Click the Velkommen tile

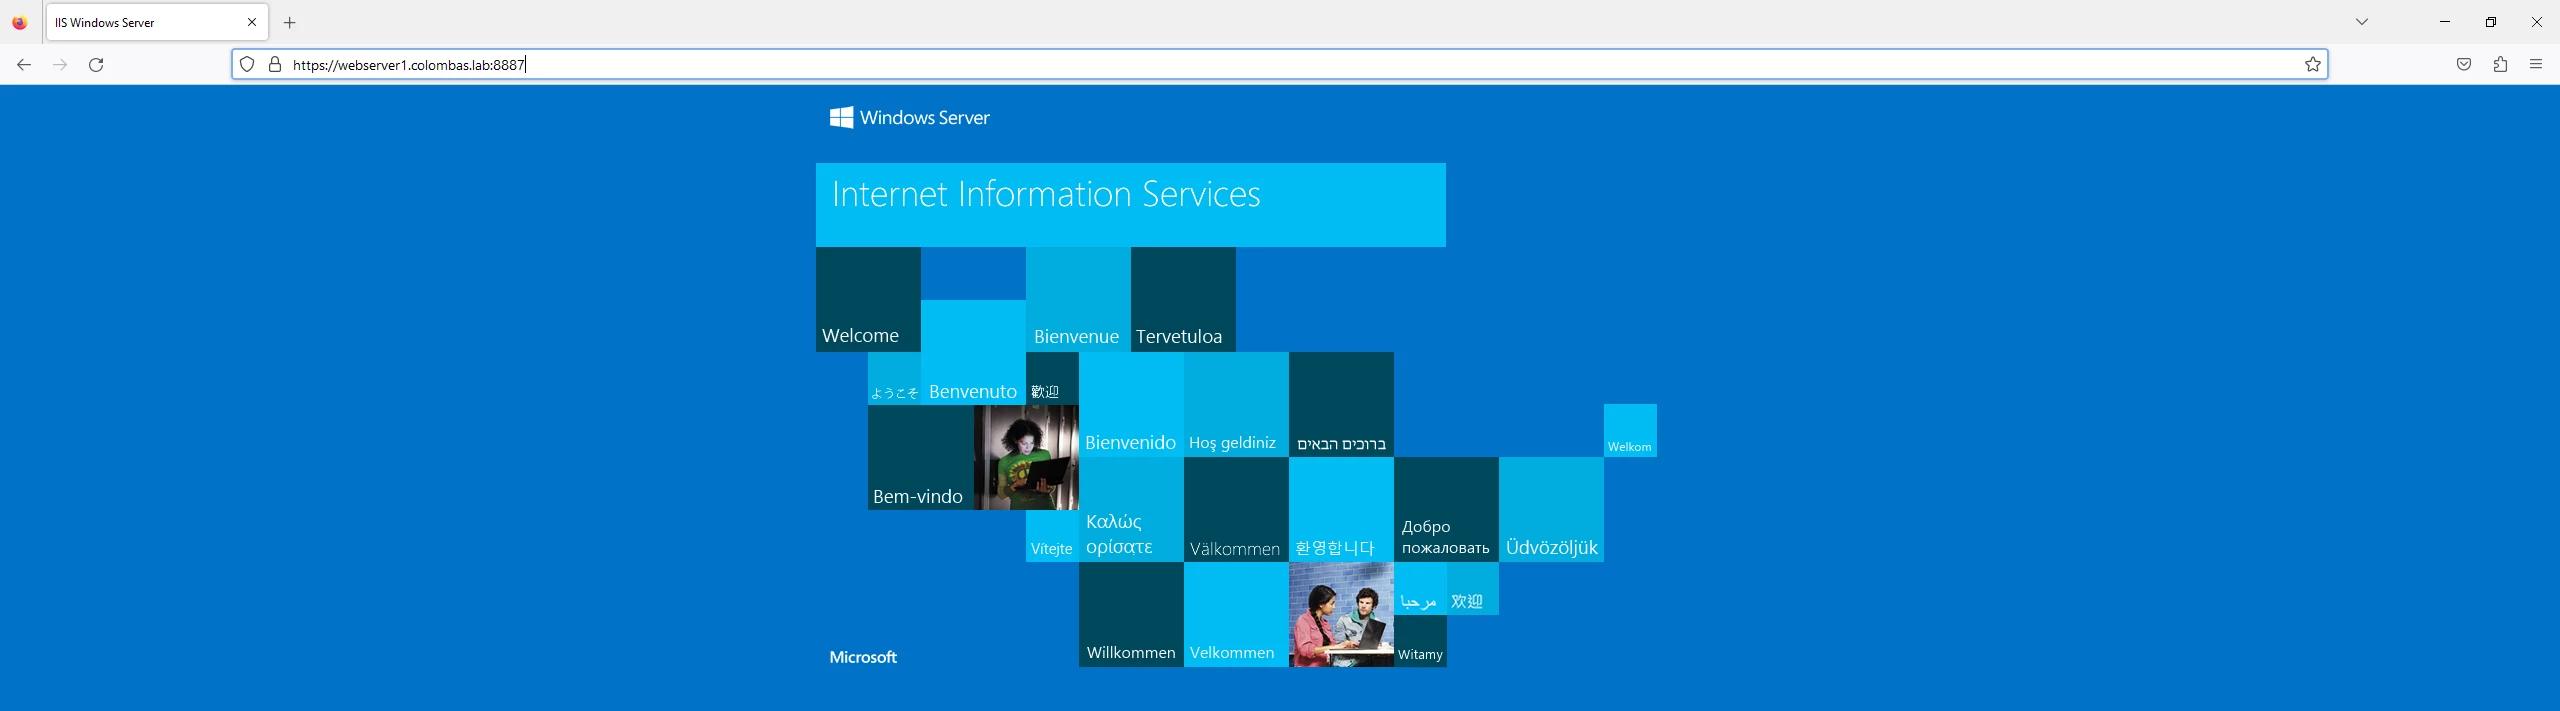coord(1236,615)
